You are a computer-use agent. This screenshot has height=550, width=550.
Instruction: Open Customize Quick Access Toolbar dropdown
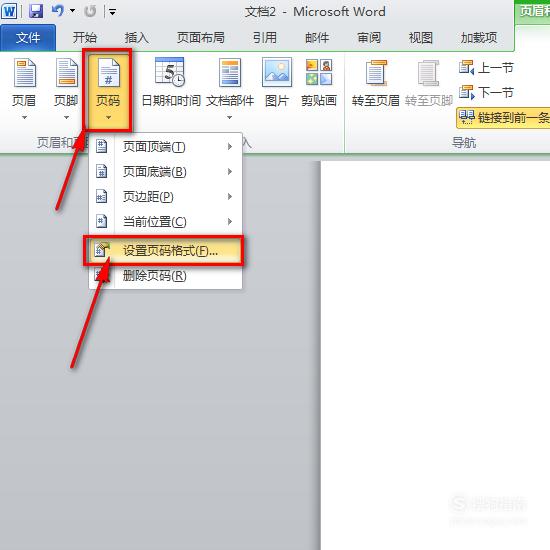click(x=112, y=13)
